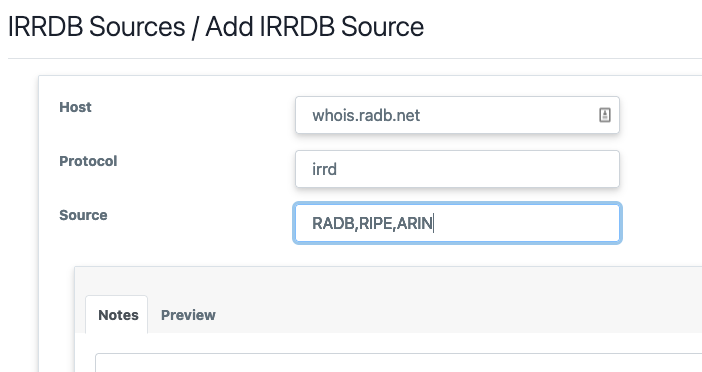Click inside the notes text area below the tabs
The width and height of the screenshot is (702, 372).
[398, 363]
